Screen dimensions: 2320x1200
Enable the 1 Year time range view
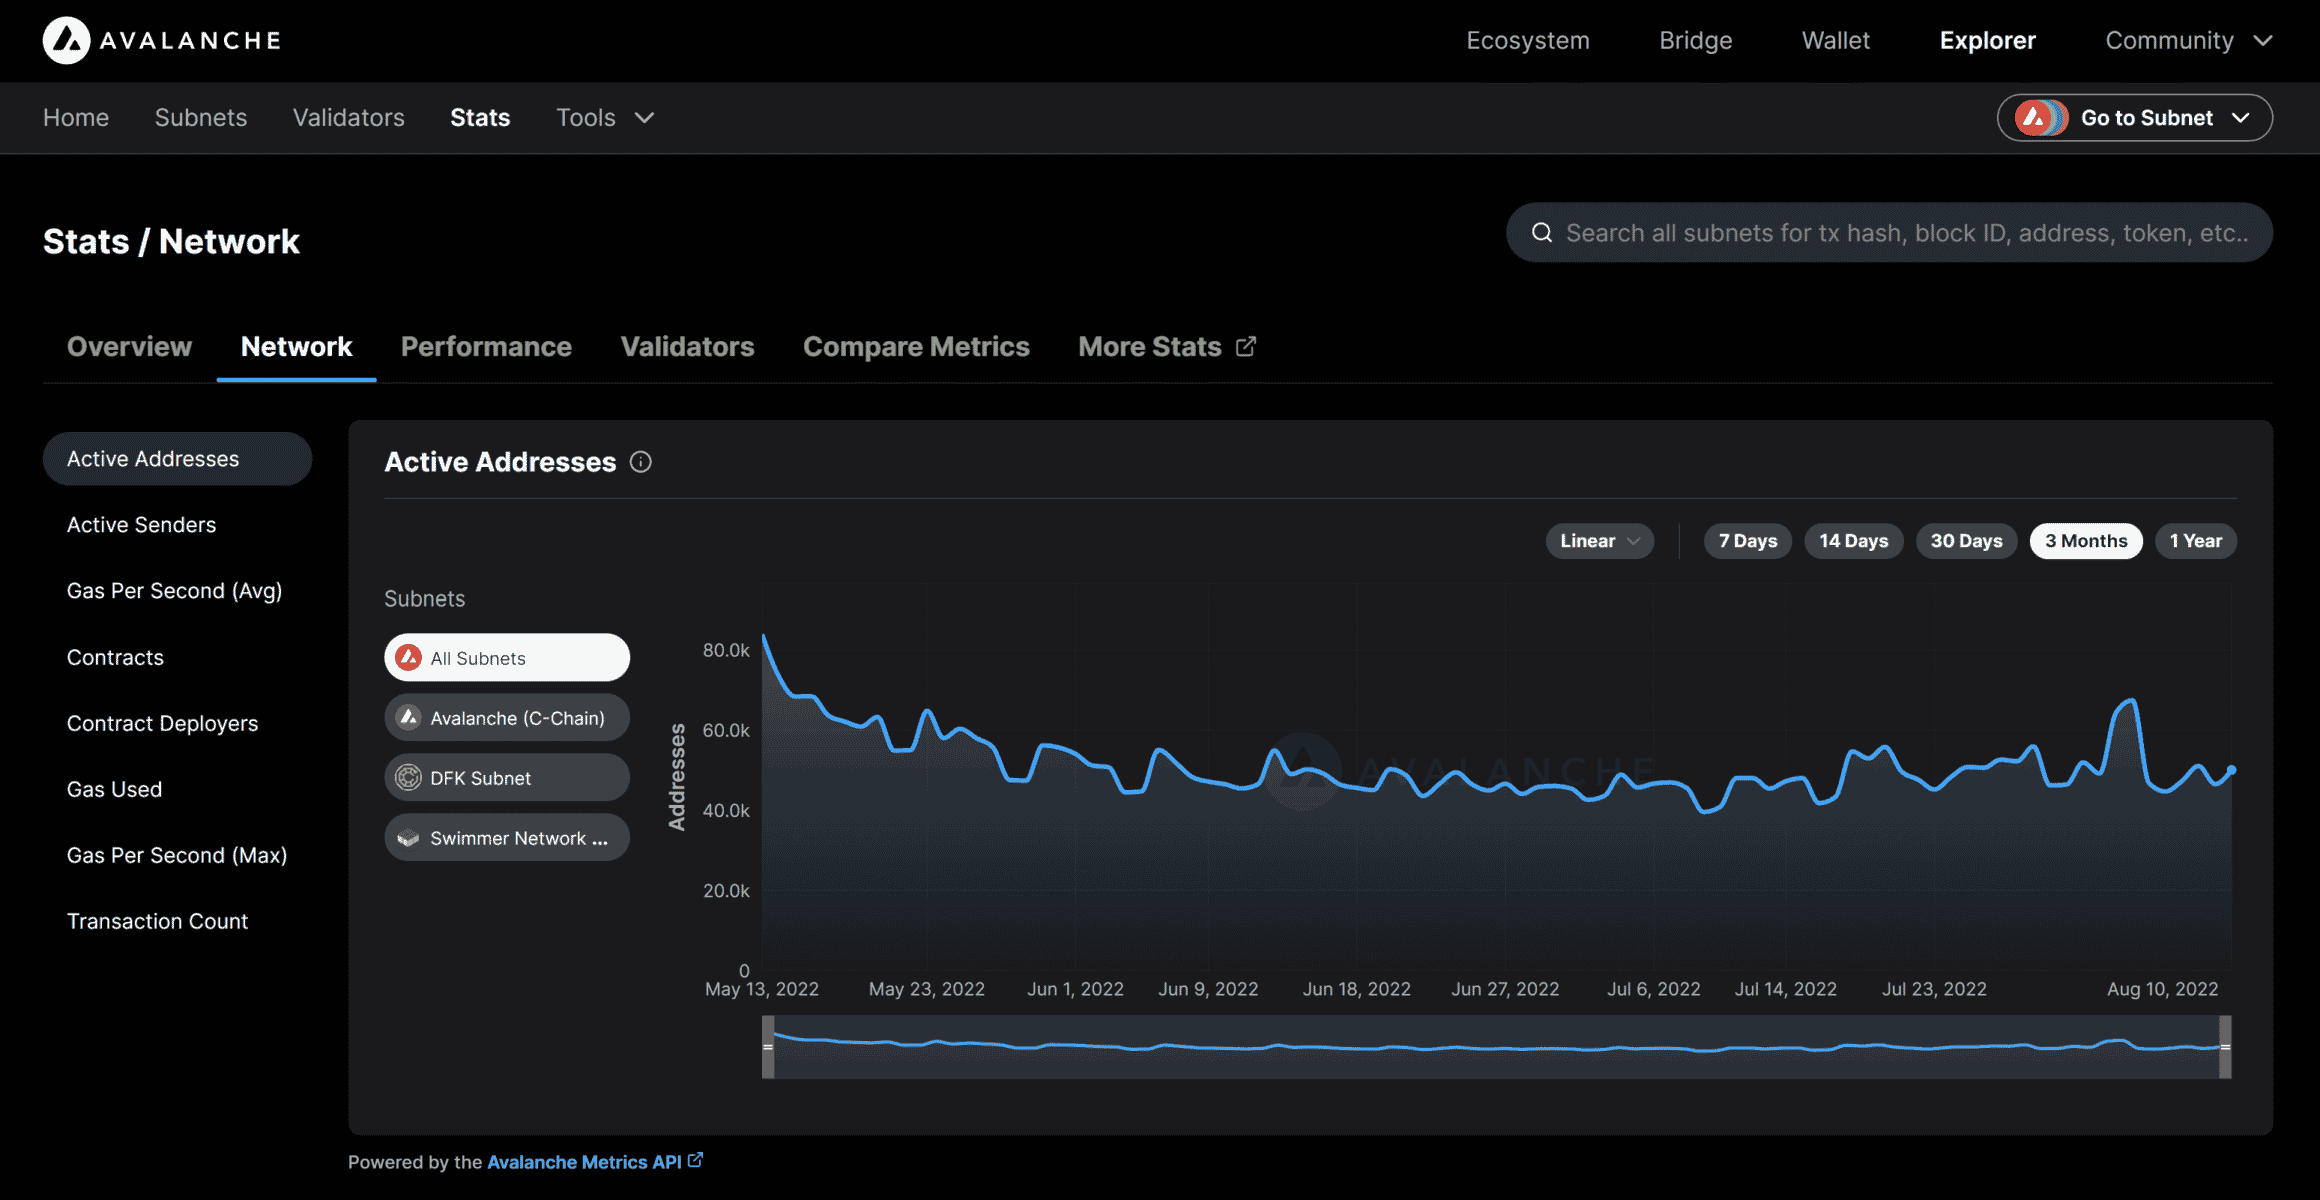pos(2196,540)
